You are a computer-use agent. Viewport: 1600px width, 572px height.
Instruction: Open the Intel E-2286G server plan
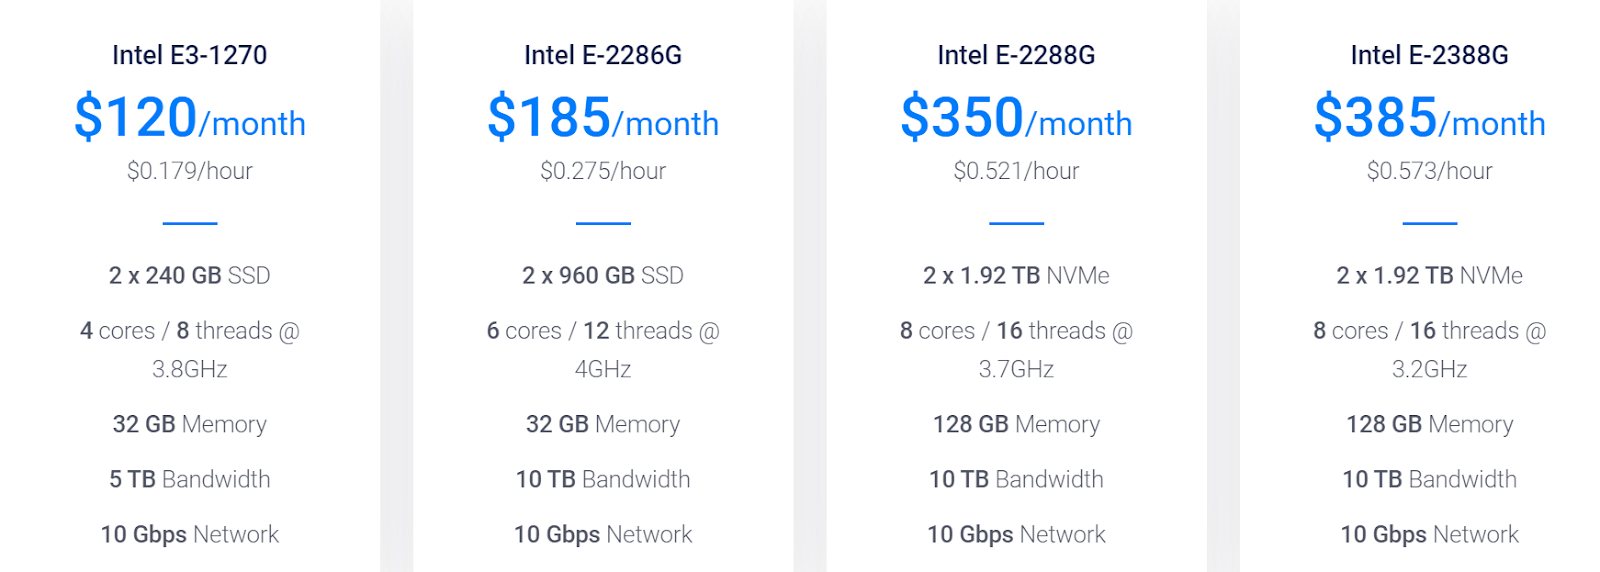[603, 55]
